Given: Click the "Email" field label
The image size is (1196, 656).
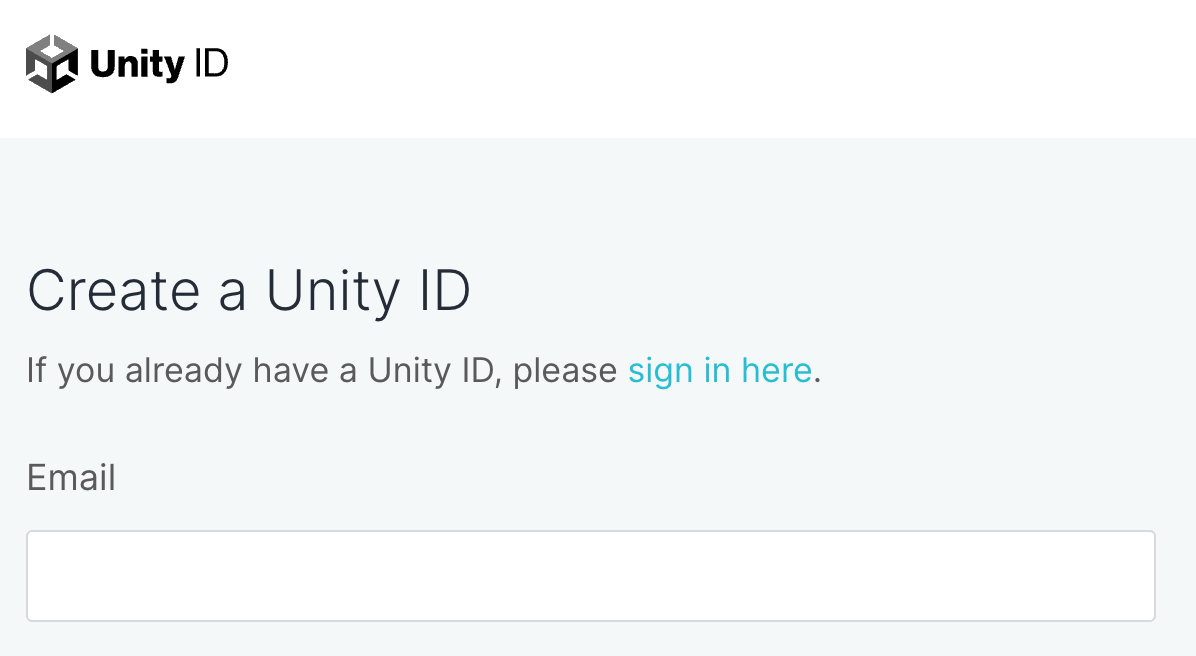Looking at the screenshot, I should (71, 478).
